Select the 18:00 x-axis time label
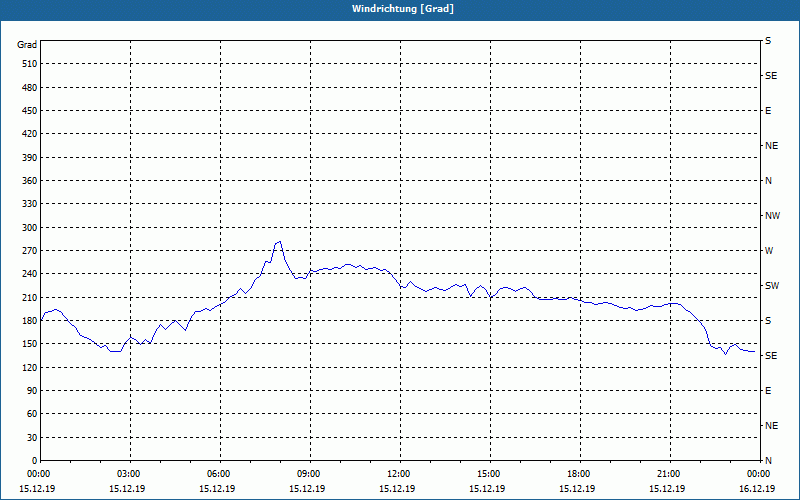 tap(581, 474)
